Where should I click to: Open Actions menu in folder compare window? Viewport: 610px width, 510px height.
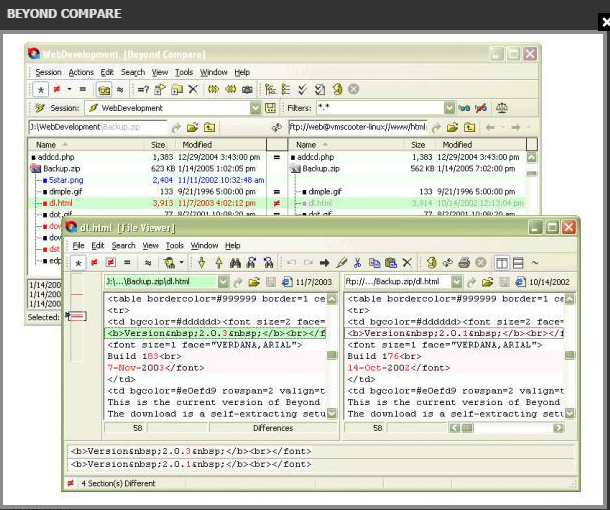point(81,72)
